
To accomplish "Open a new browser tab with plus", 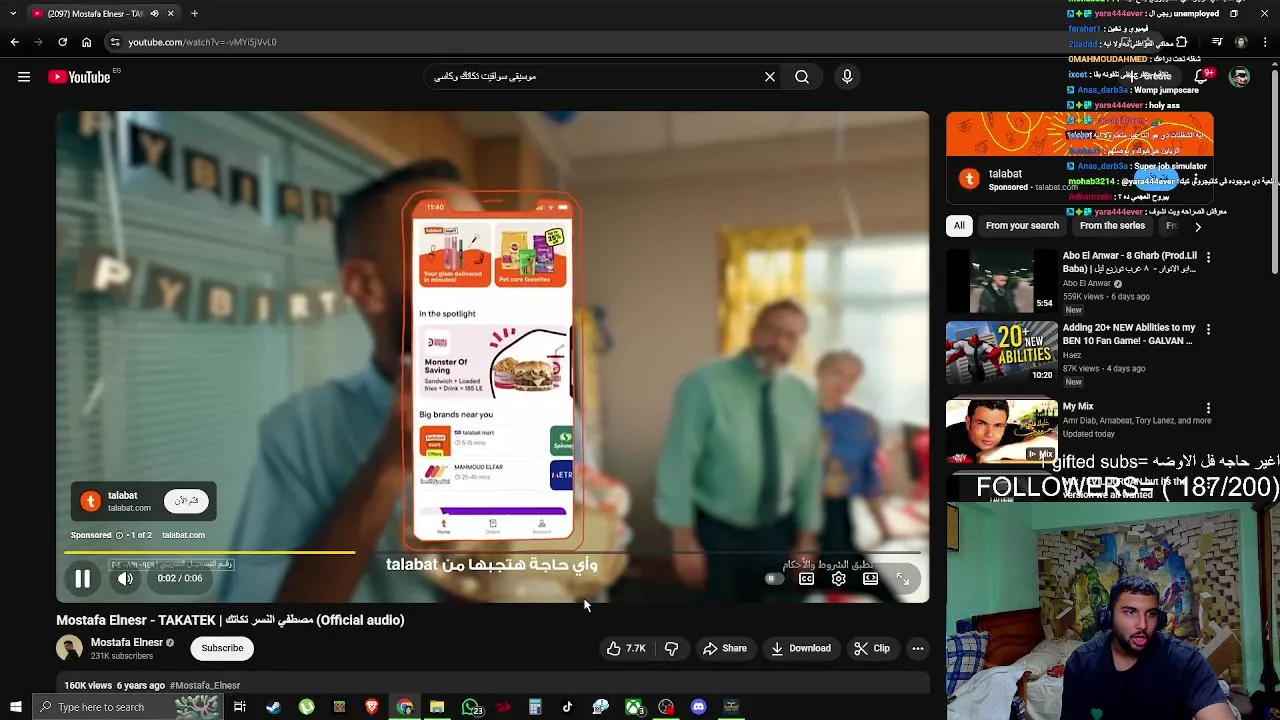I will point(194,13).
